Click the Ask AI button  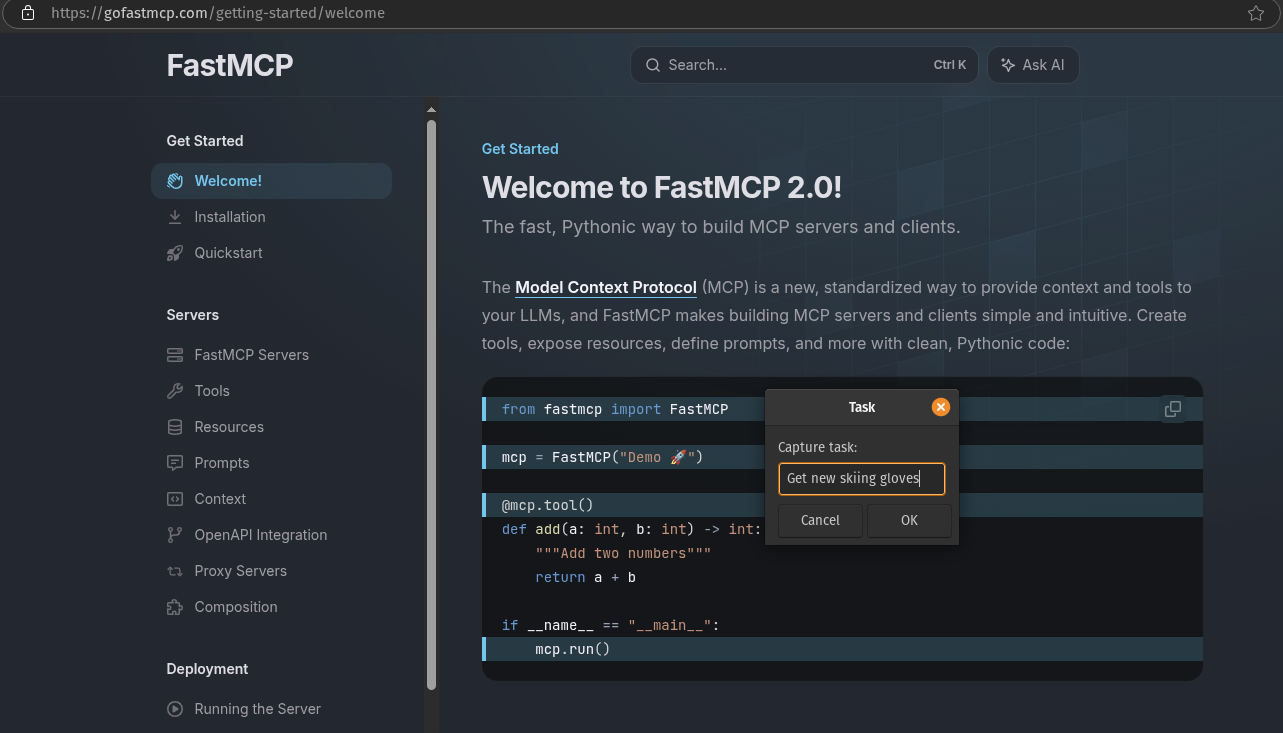[x=1033, y=65]
